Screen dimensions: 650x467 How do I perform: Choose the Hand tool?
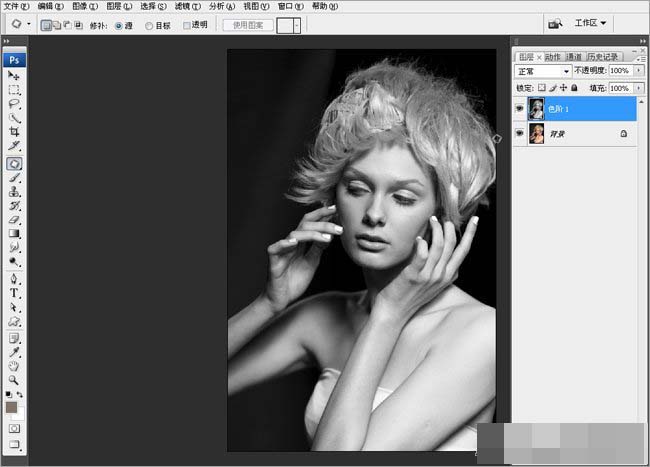tap(14, 366)
